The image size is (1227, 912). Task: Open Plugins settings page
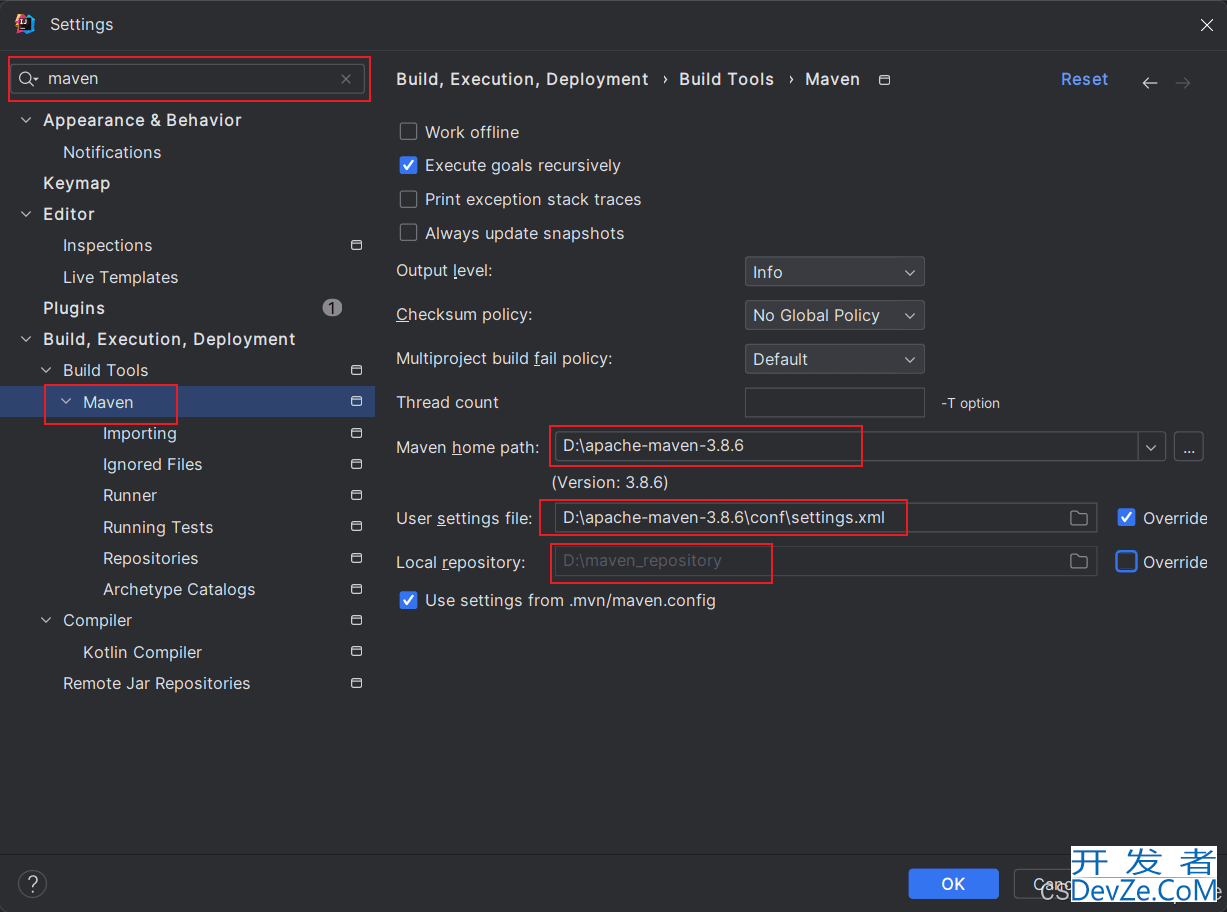coord(74,308)
